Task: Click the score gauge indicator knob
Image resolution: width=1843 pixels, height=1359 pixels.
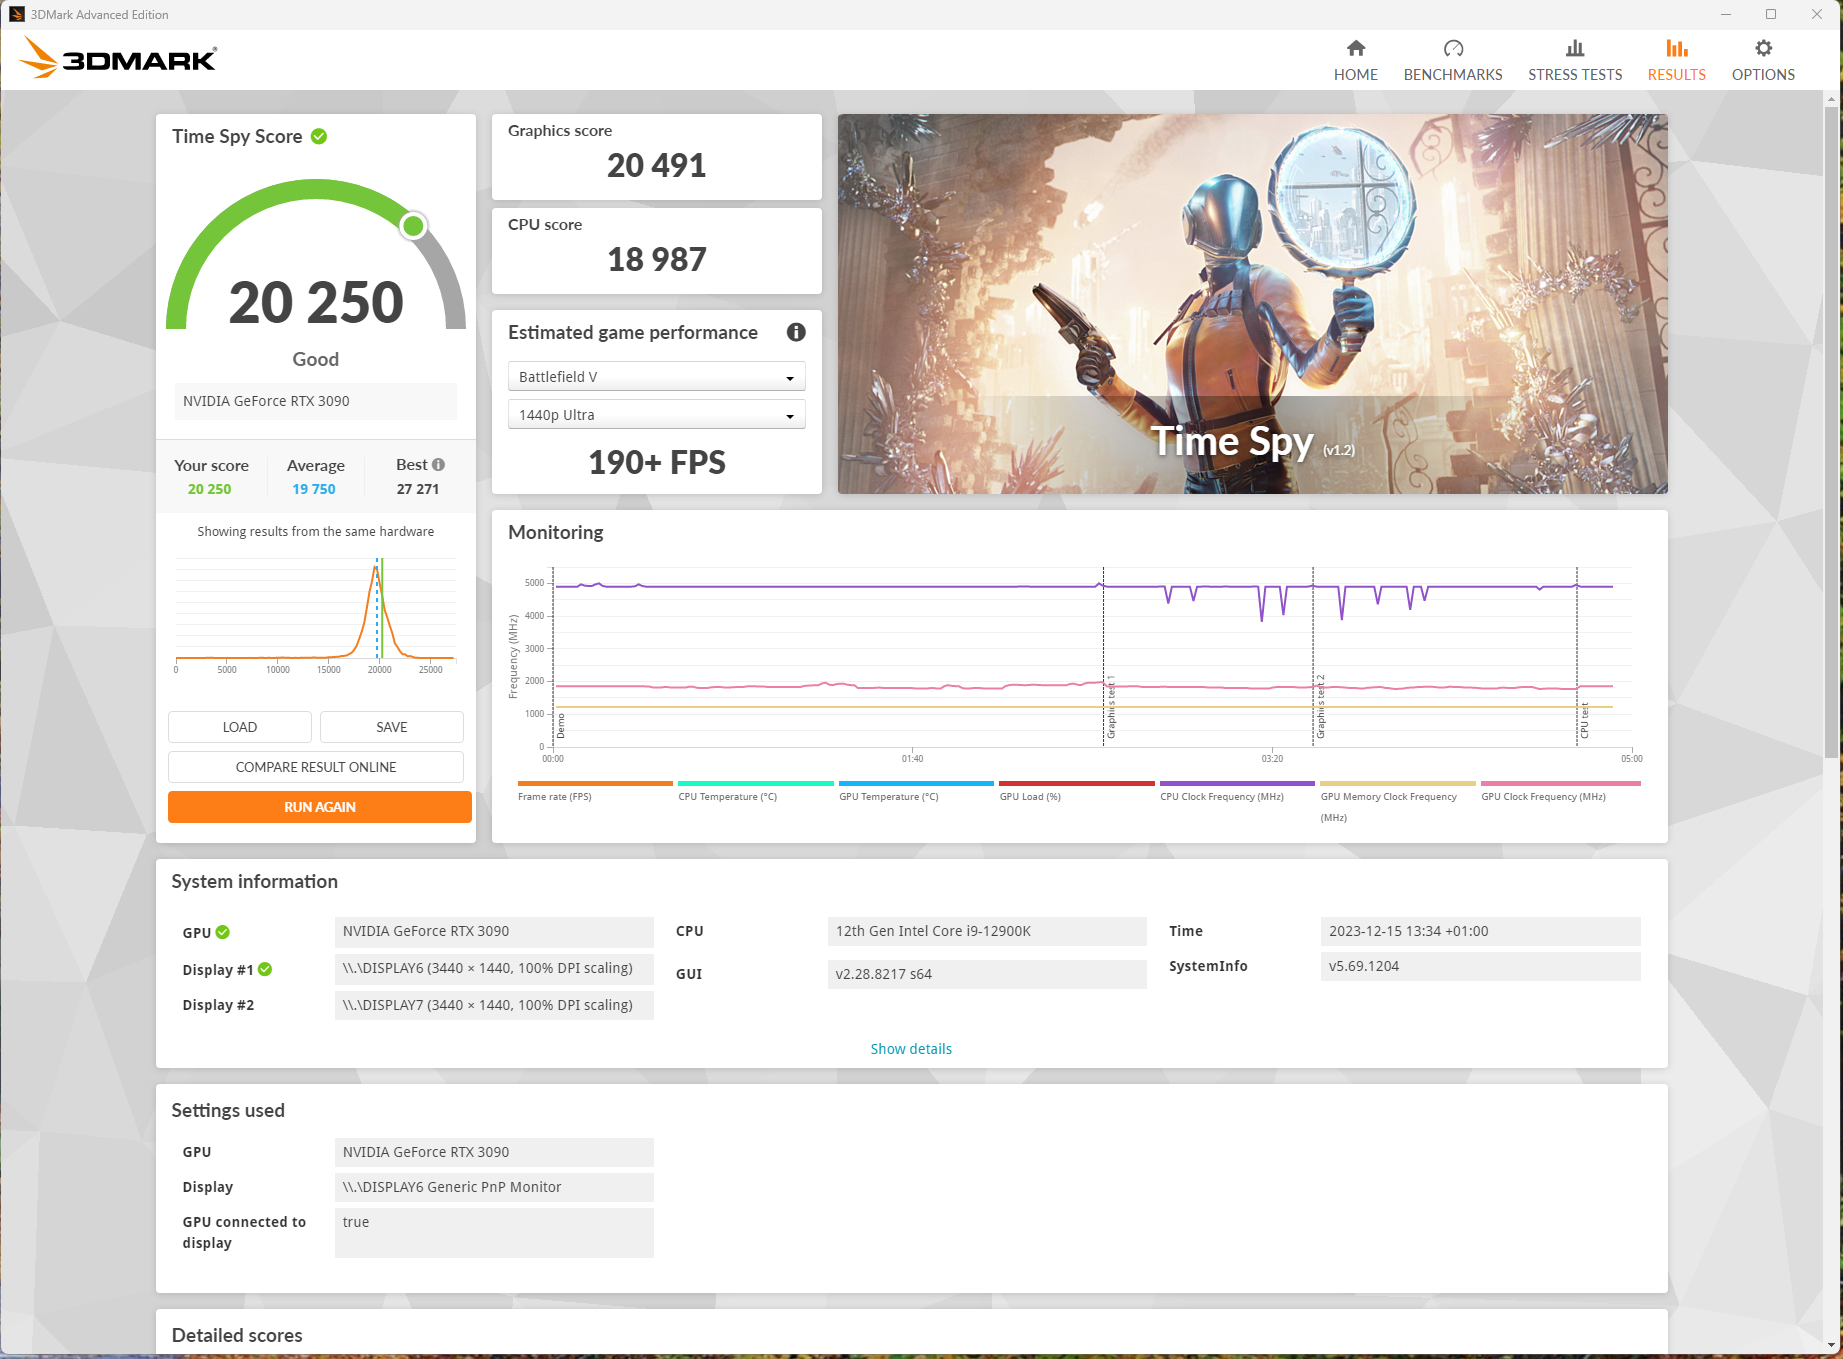Action: (x=413, y=226)
